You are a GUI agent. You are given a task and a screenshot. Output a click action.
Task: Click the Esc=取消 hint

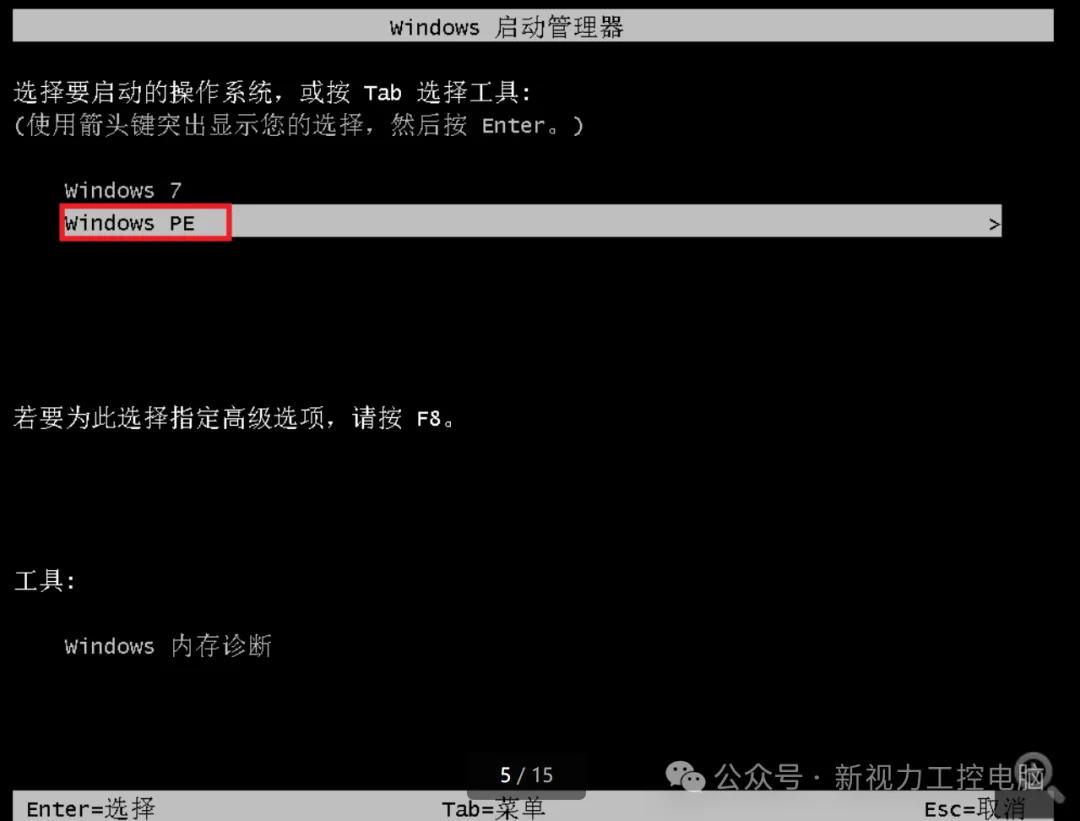pyautogui.click(x=975, y=809)
